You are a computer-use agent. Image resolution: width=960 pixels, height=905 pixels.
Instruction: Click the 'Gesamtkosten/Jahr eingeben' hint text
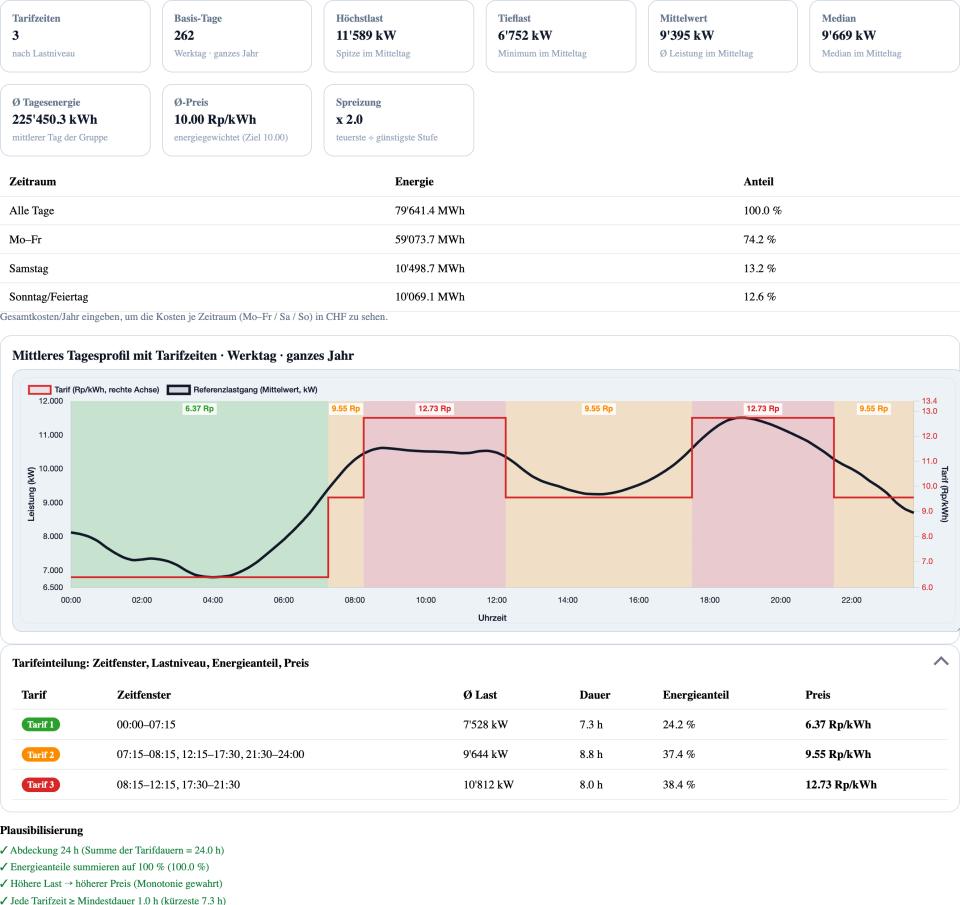click(194, 317)
